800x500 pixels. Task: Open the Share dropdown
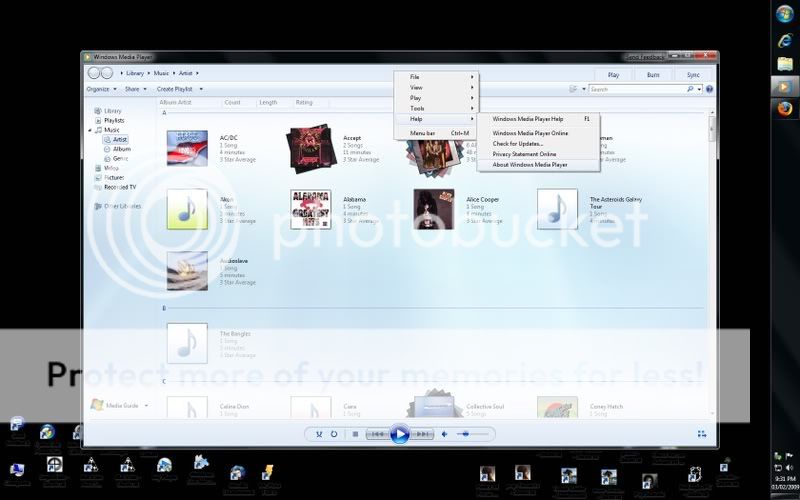coord(136,89)
